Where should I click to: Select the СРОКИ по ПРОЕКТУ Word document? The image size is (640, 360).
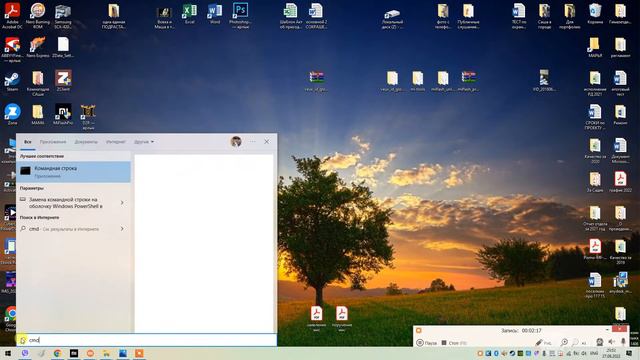(x=595, y=117)
